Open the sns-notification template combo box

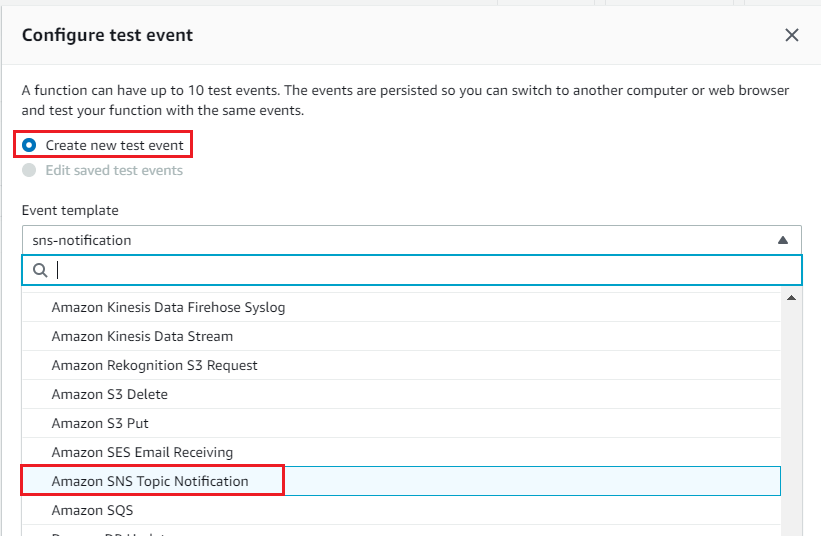point(400,240)
